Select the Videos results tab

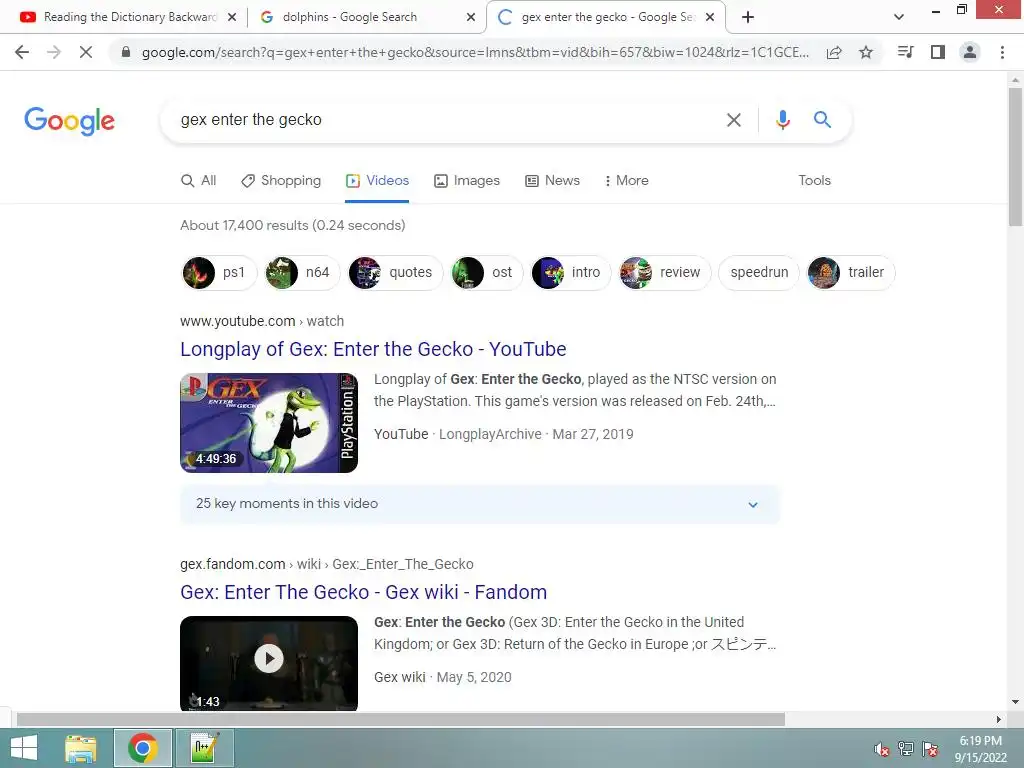(x=377, y=180)
